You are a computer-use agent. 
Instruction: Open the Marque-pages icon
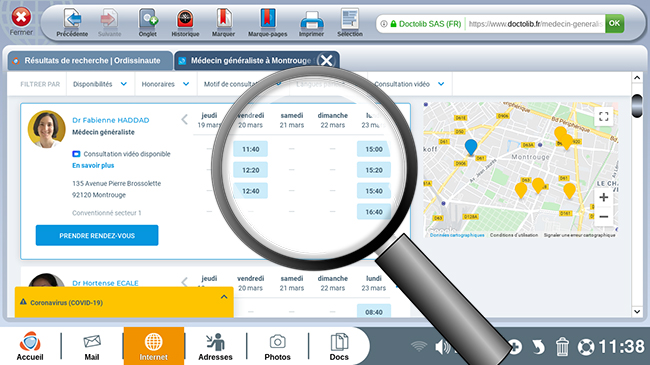point(268,19)
